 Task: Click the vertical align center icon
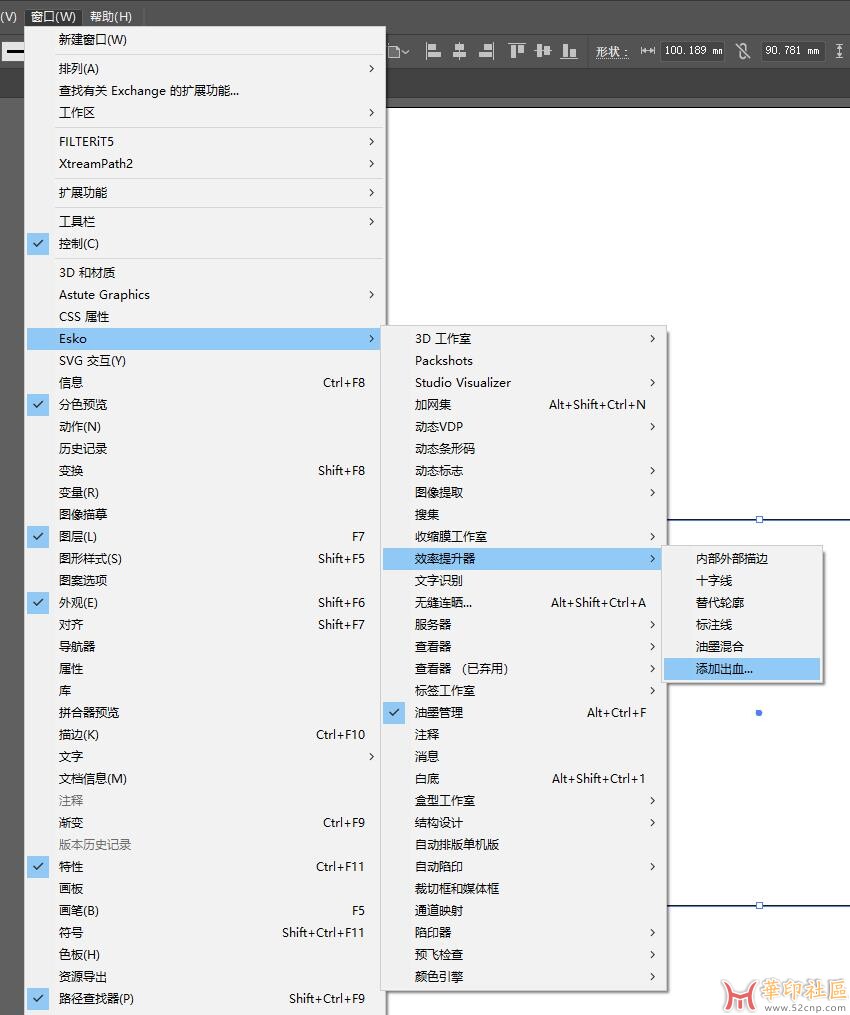click(543, 50)
